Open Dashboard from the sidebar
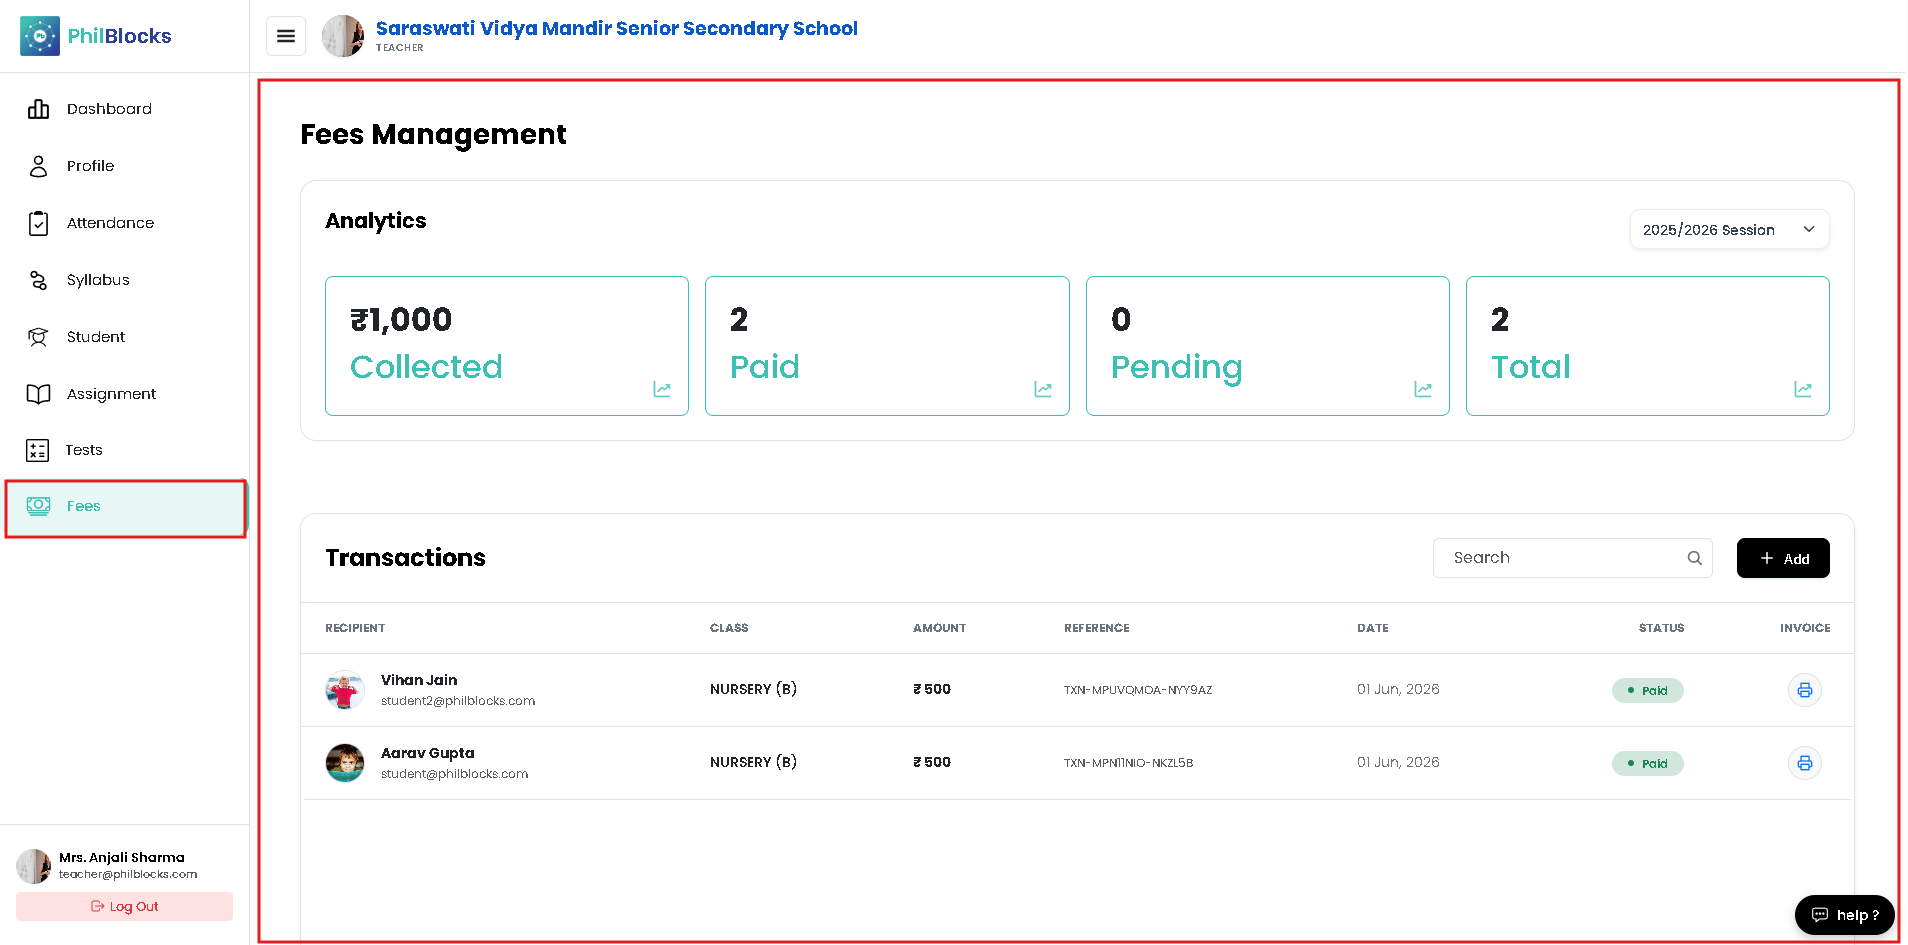The width and height of the screenshot is (1908, 945). tap(125, 109)
